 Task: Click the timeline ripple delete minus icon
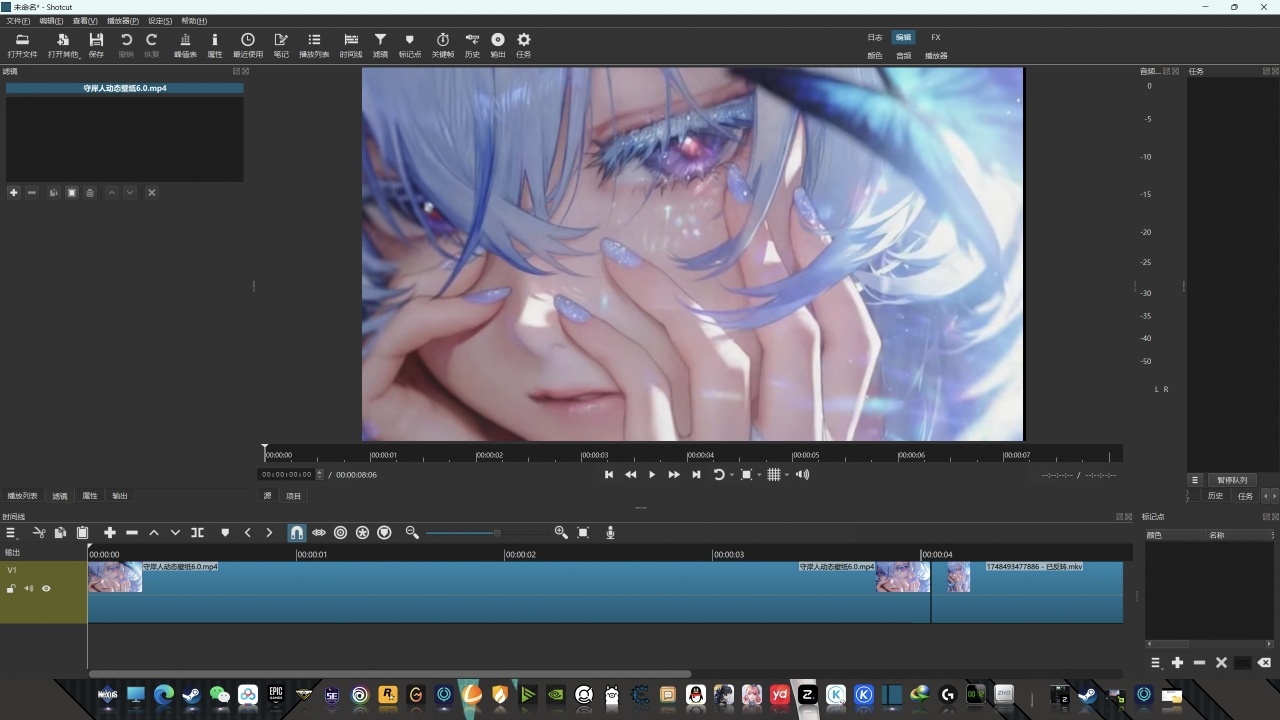[131, 533]
